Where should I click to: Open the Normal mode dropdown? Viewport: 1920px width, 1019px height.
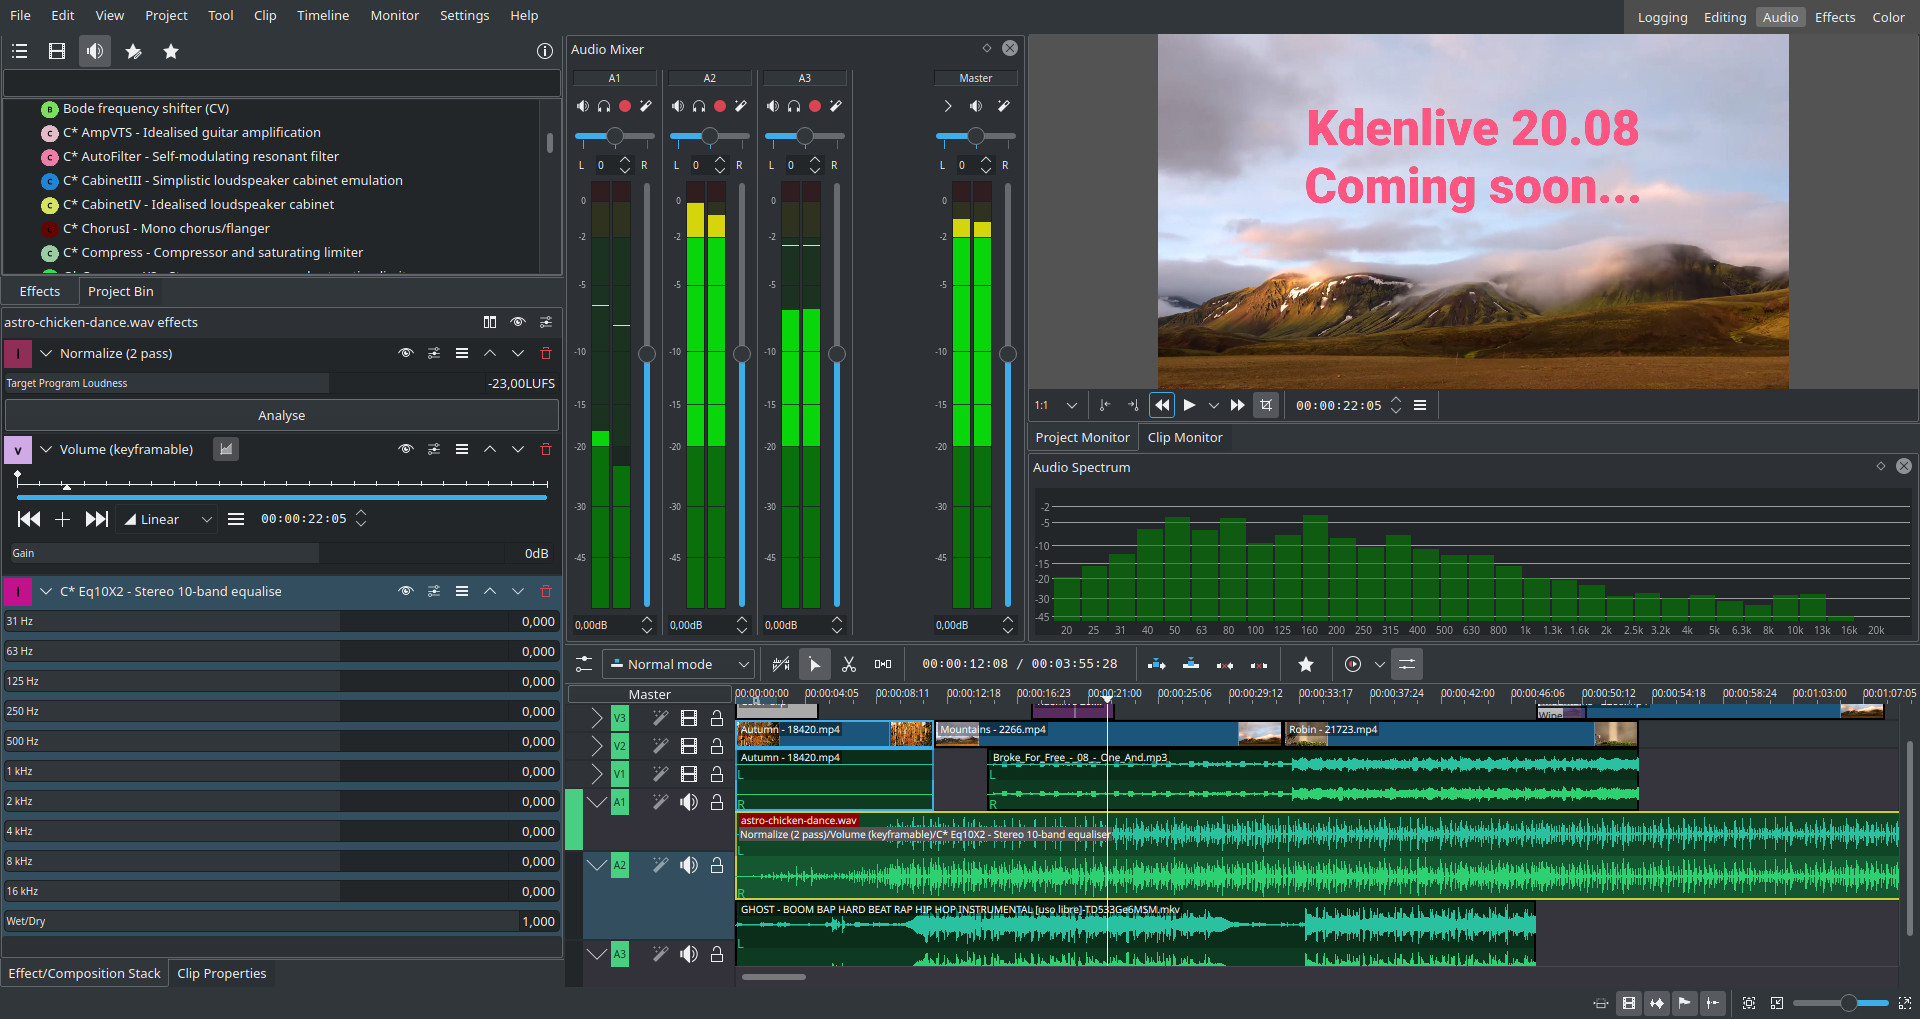(679, 664)
